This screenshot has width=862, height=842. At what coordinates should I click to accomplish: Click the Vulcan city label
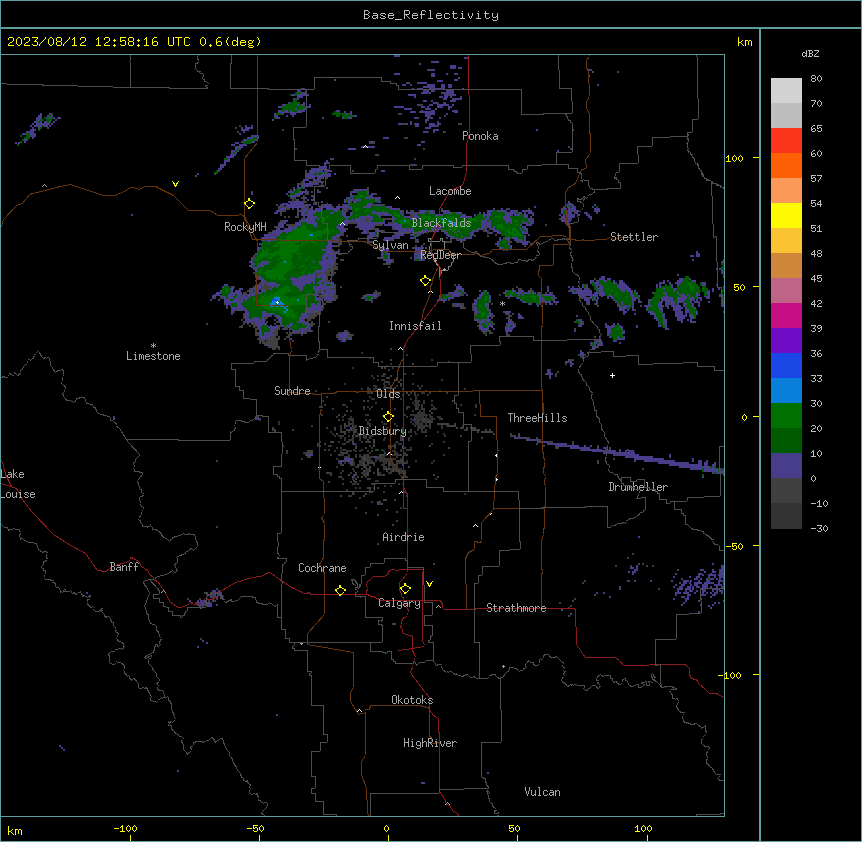point(543,792)
